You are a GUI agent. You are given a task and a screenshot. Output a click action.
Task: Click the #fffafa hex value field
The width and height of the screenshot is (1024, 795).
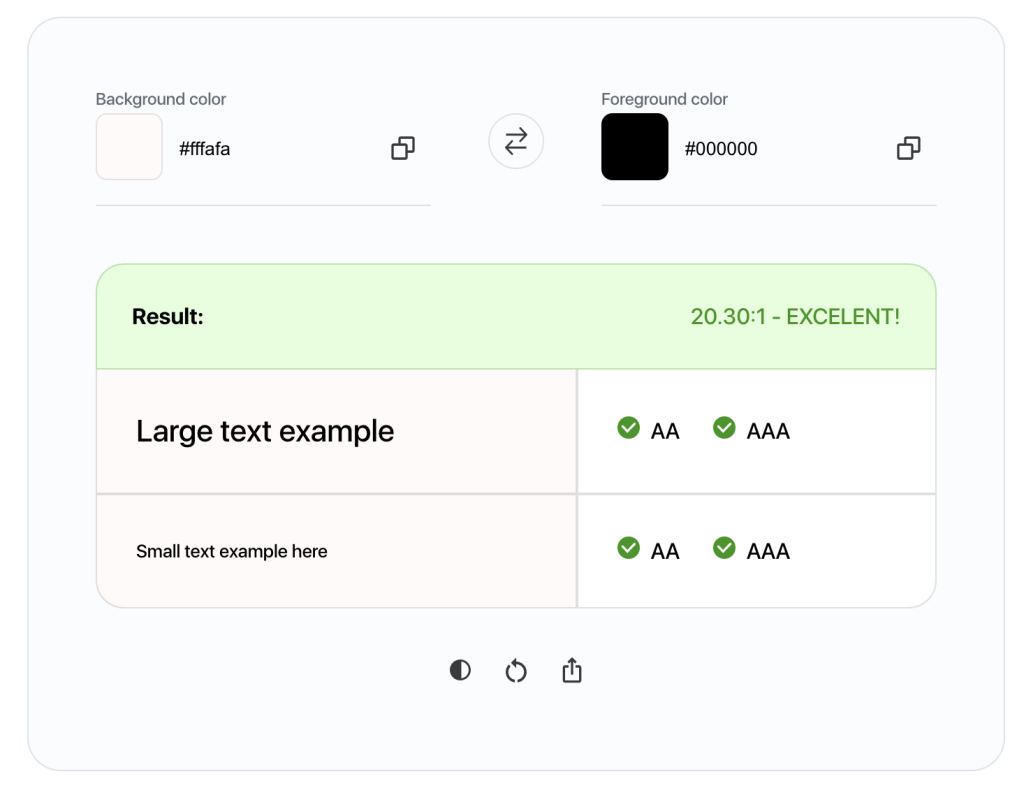pos(204,148)
